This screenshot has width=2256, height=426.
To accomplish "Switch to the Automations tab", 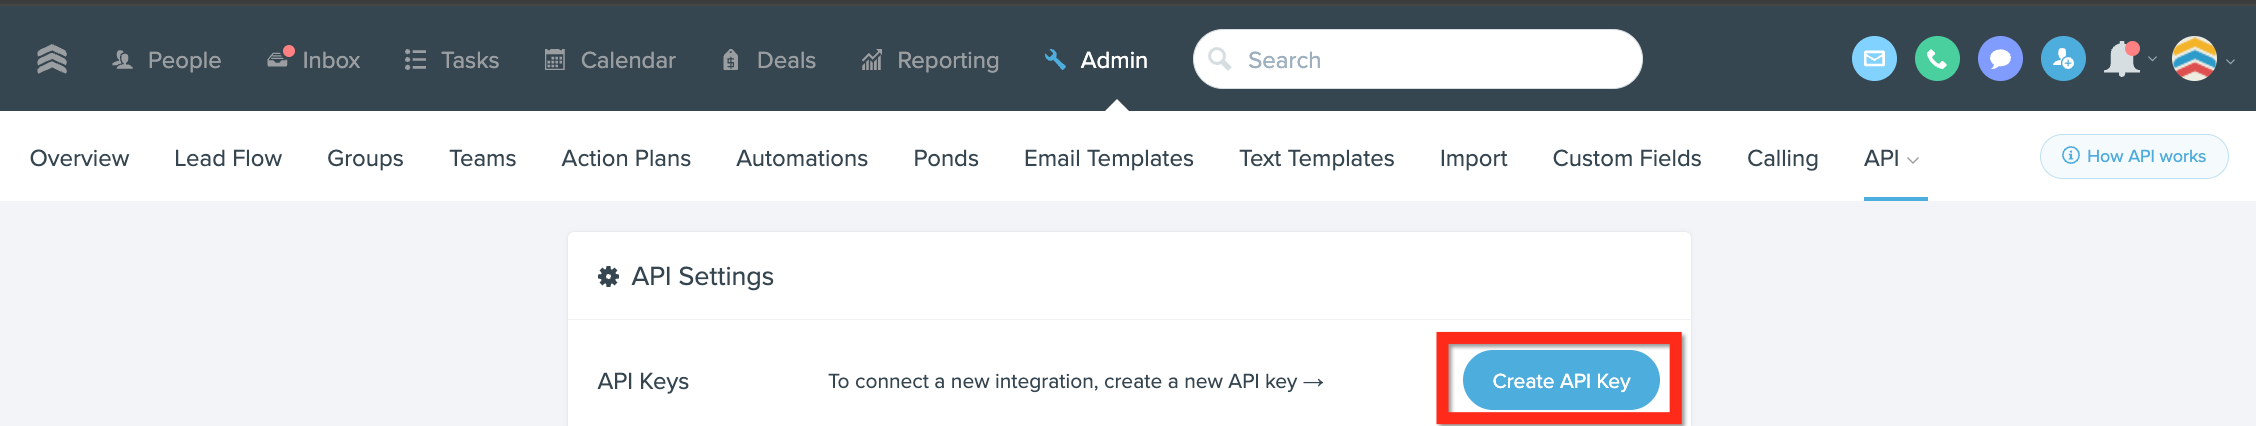I will click(x=802, y=158).
